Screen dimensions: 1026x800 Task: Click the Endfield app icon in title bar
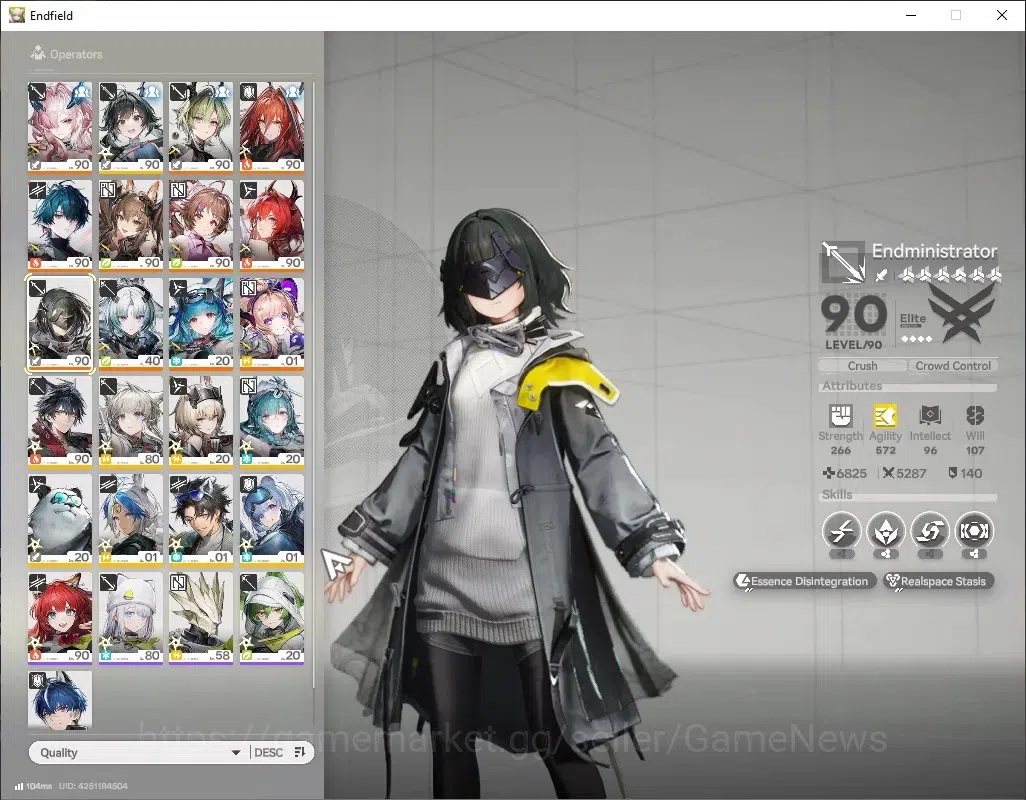tap(17, 15)
